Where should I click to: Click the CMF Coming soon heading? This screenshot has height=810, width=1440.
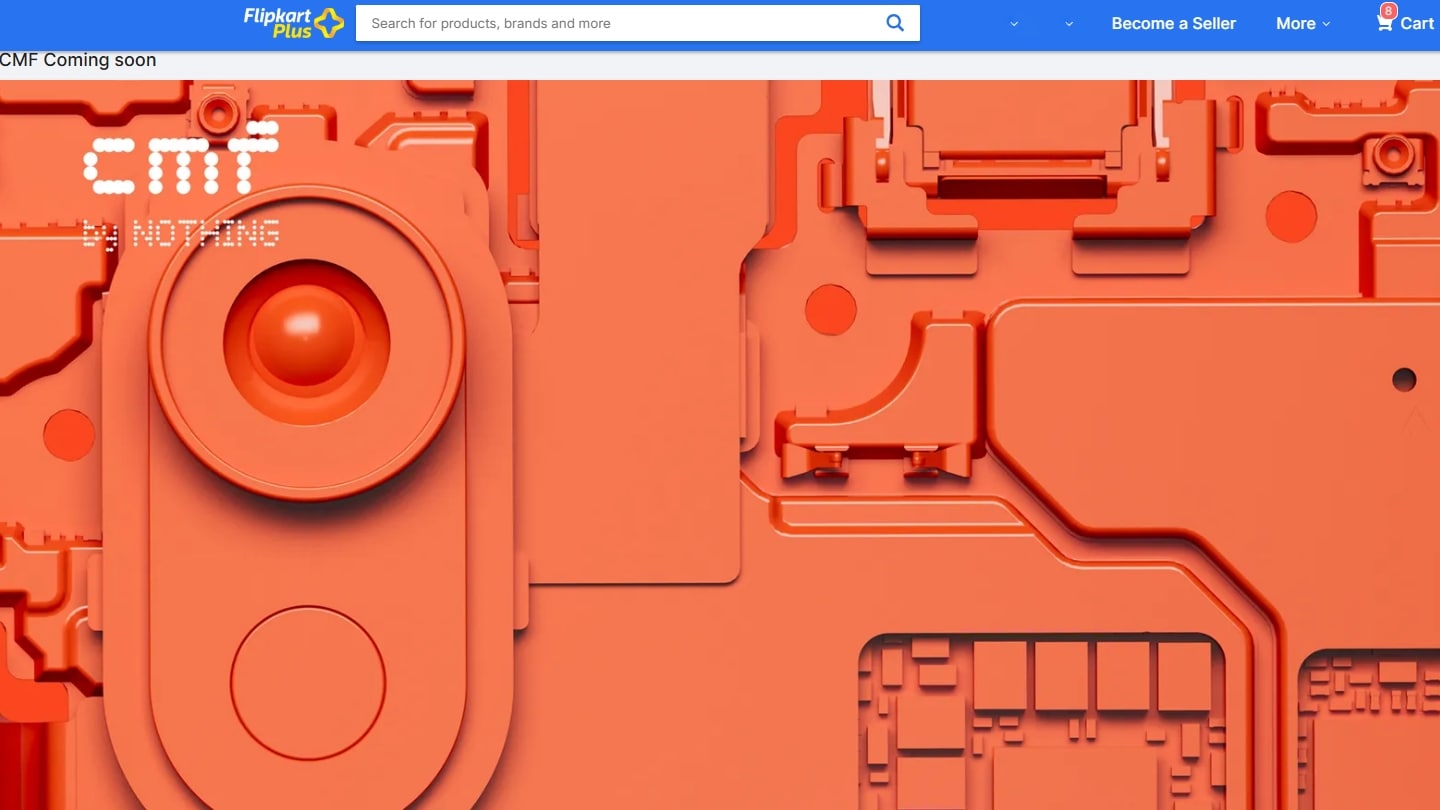click(78, 60)
